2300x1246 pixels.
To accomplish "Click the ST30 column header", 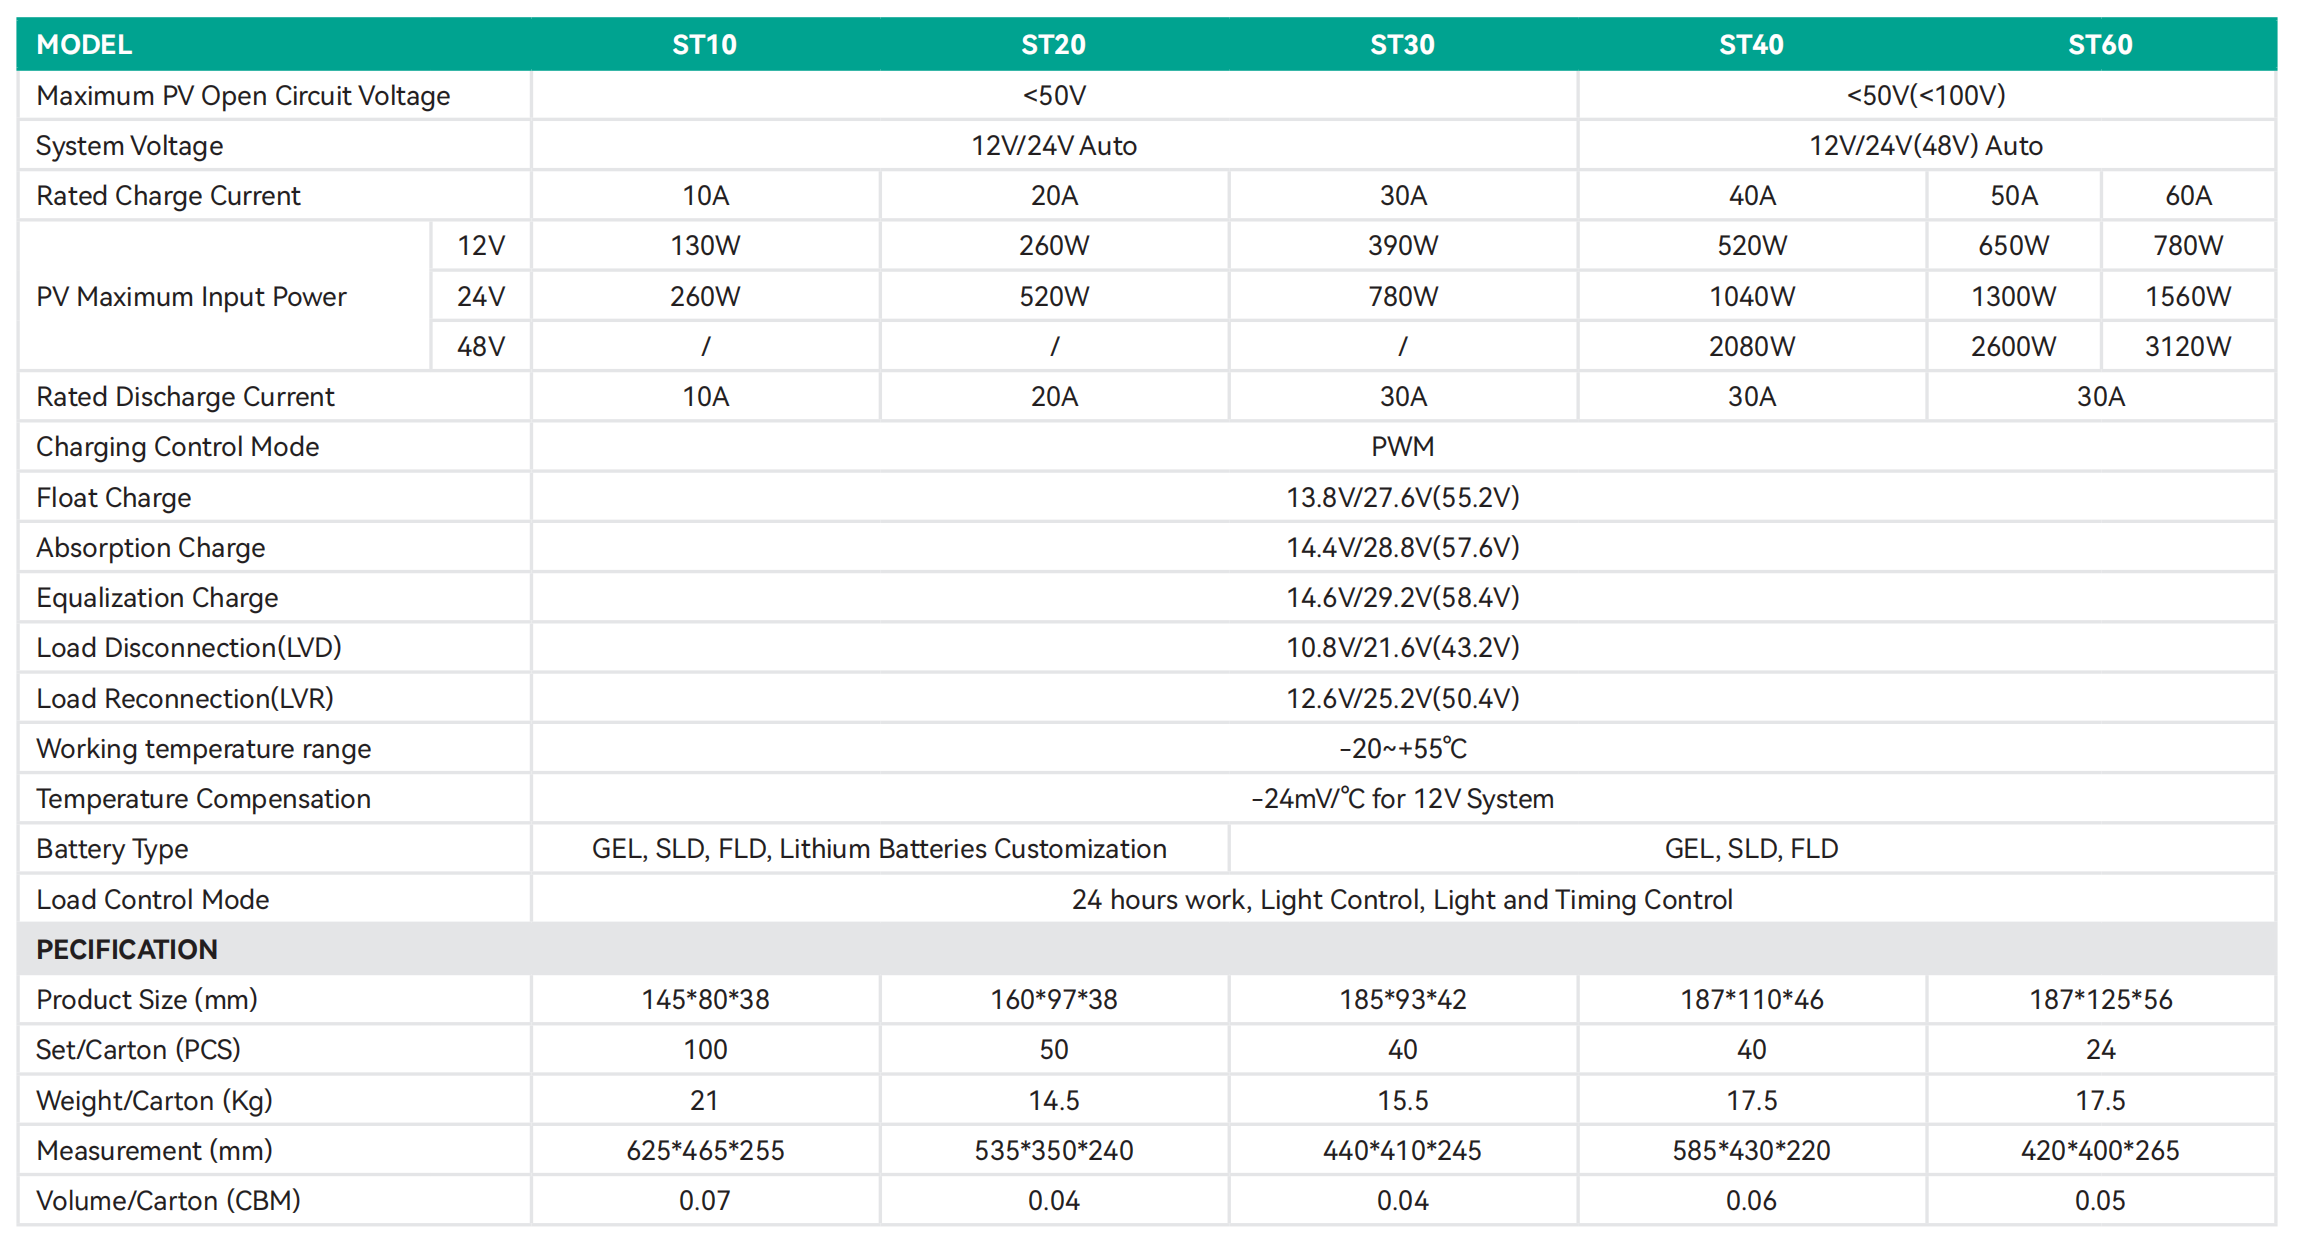I will [1402, 45].
